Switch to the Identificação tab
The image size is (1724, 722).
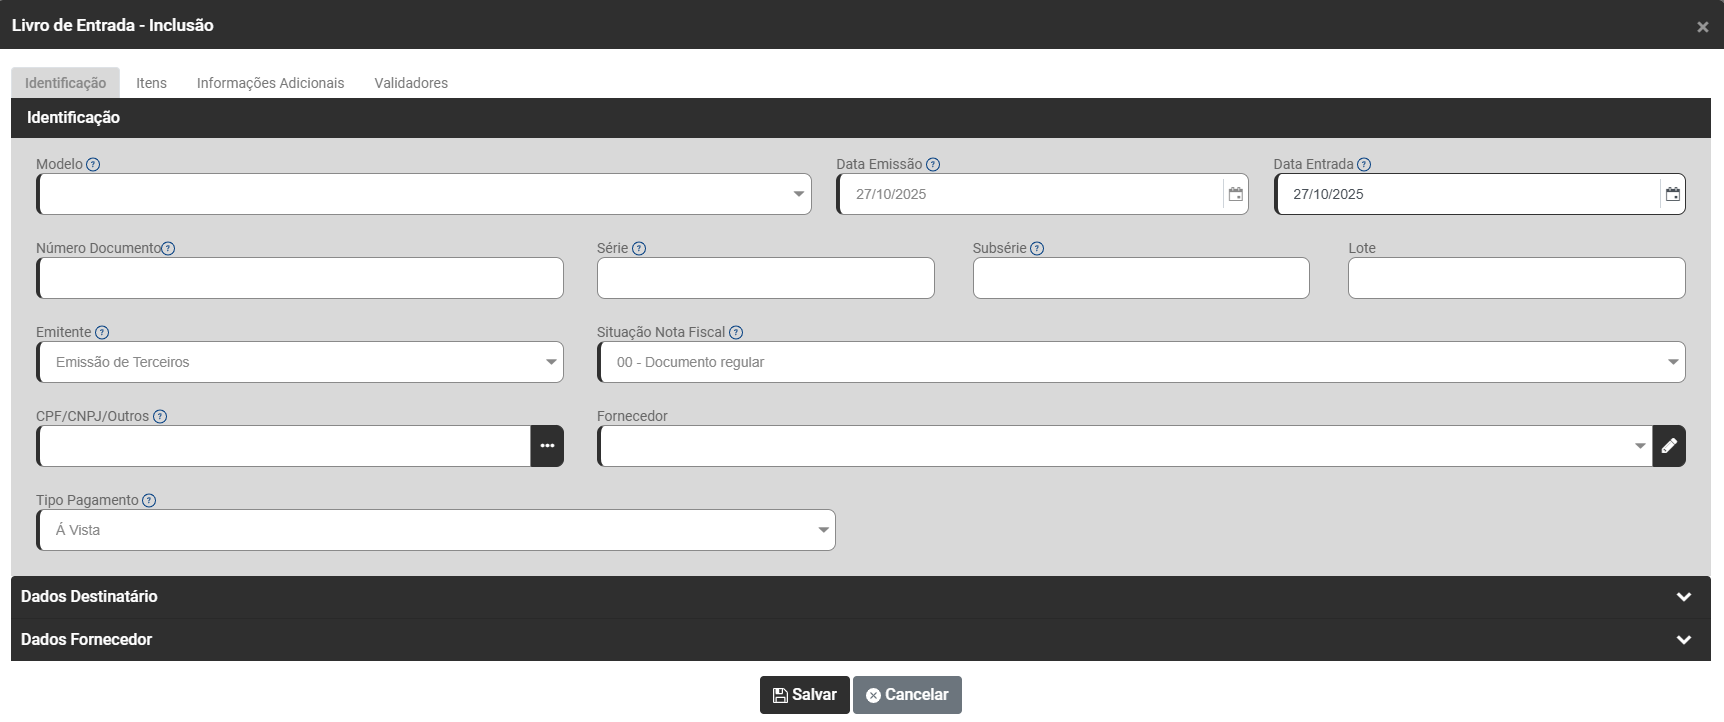pos(65,83)
